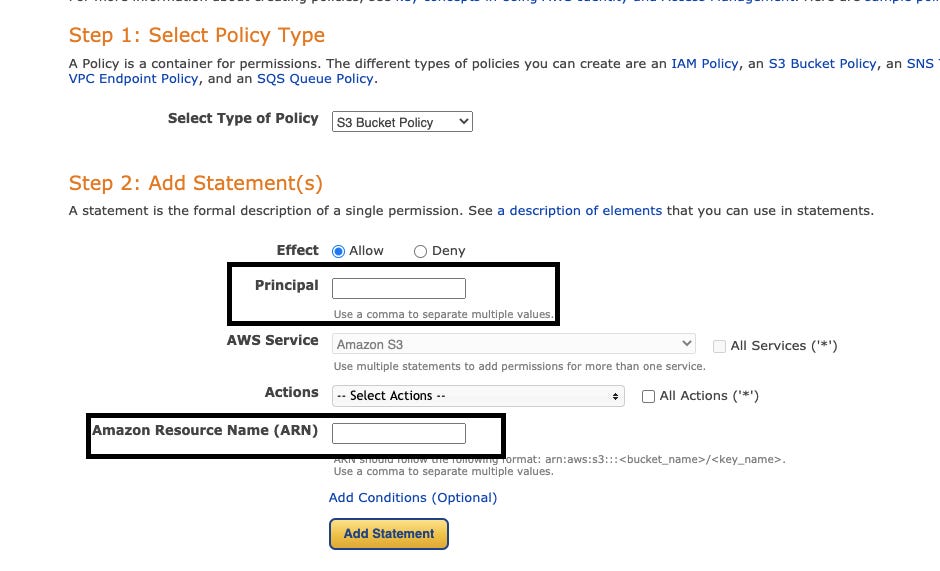Click the Amazon Resource Name input field
This screenshot has height=571, width=940.
coord(399,433)
